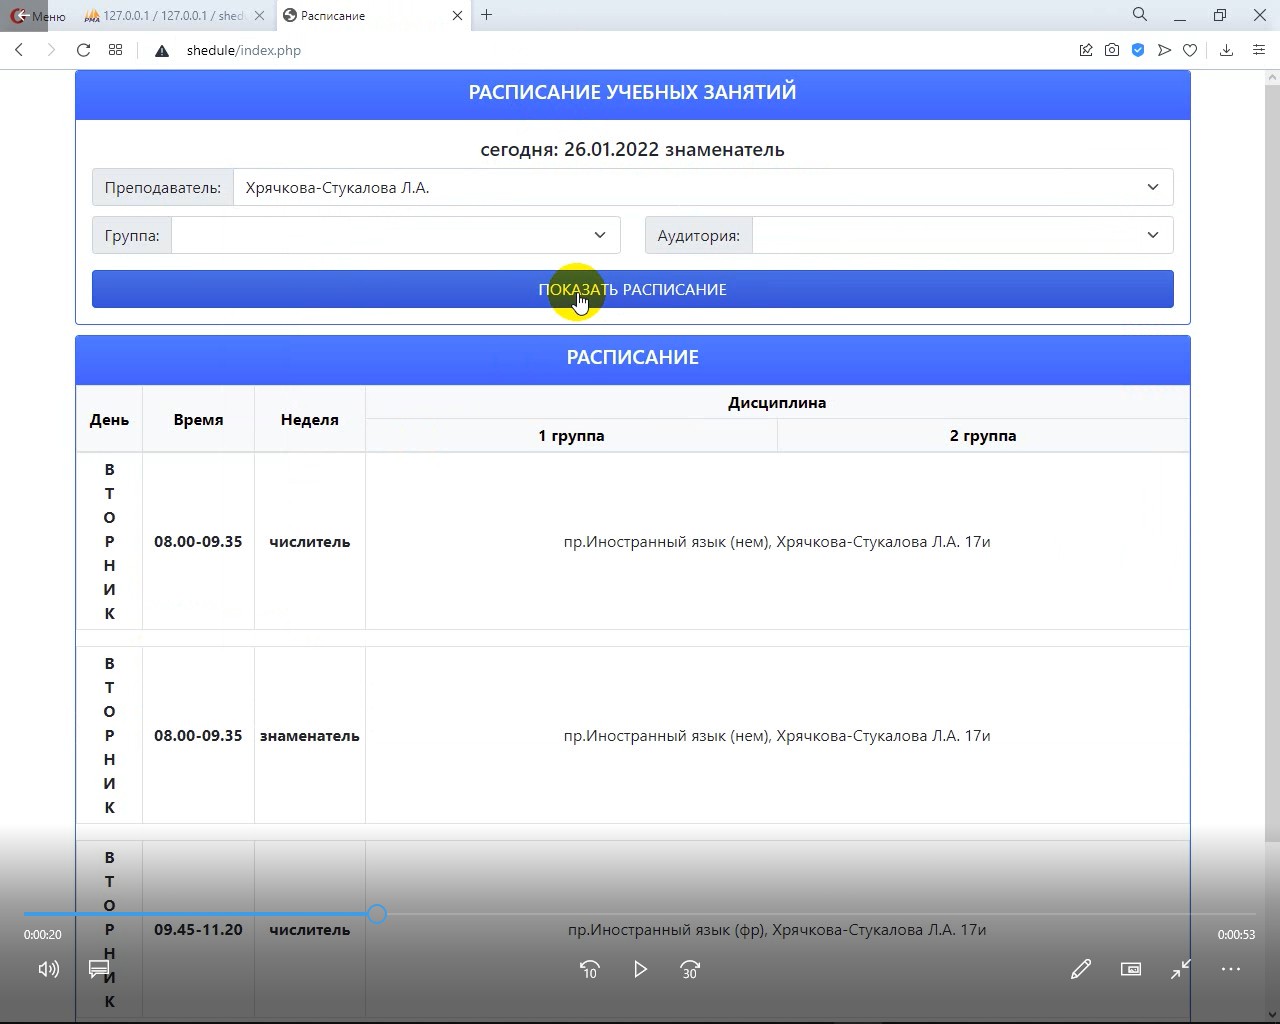Image resolution: width=1280 pixels, height=1024 pixels.
Task: Open the blue privacy shield icon
Action: click(x=1138, y=50)
